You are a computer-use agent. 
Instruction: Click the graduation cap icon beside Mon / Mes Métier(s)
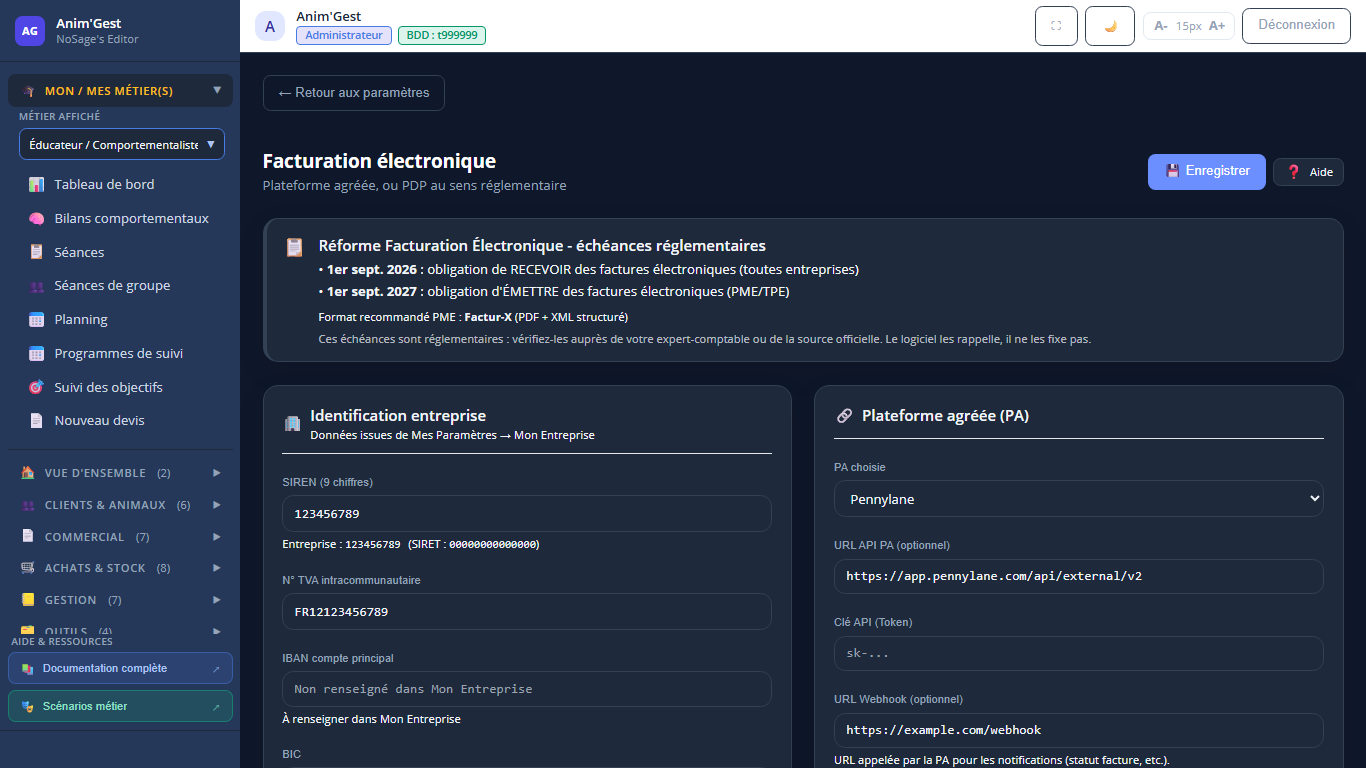(x=27, y=91)
